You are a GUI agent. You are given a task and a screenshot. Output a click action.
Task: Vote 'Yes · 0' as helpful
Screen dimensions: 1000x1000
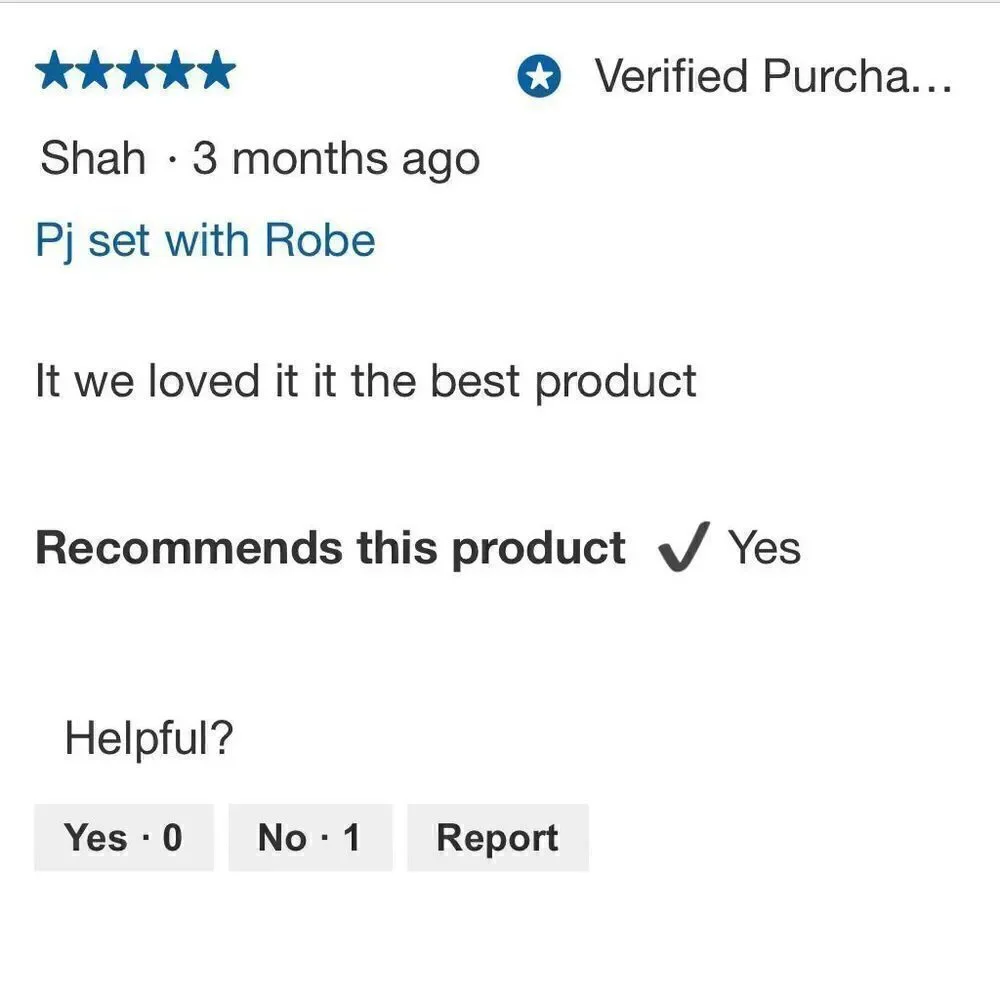click(124, 837)
